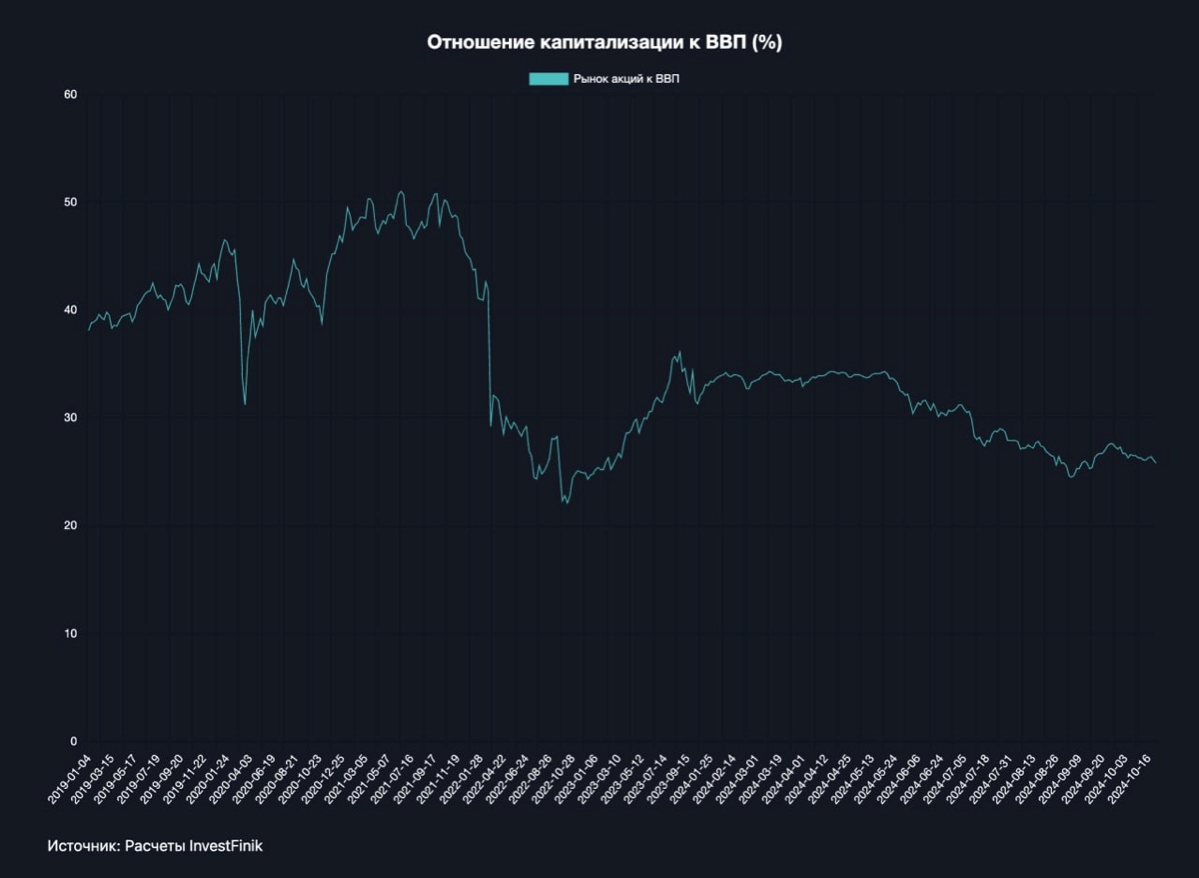Click the x-axis date 2023-01-06
This screenshot has width=1199, height=878.
(x=575, y=779)
